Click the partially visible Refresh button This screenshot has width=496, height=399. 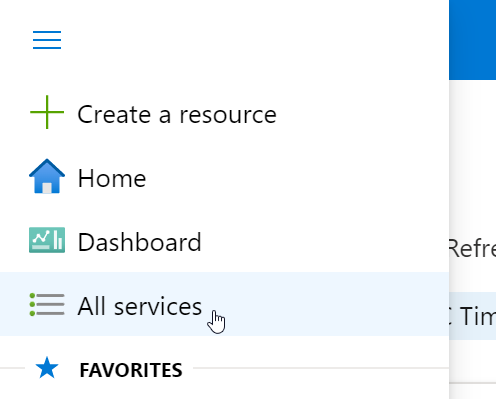point(472,248)
